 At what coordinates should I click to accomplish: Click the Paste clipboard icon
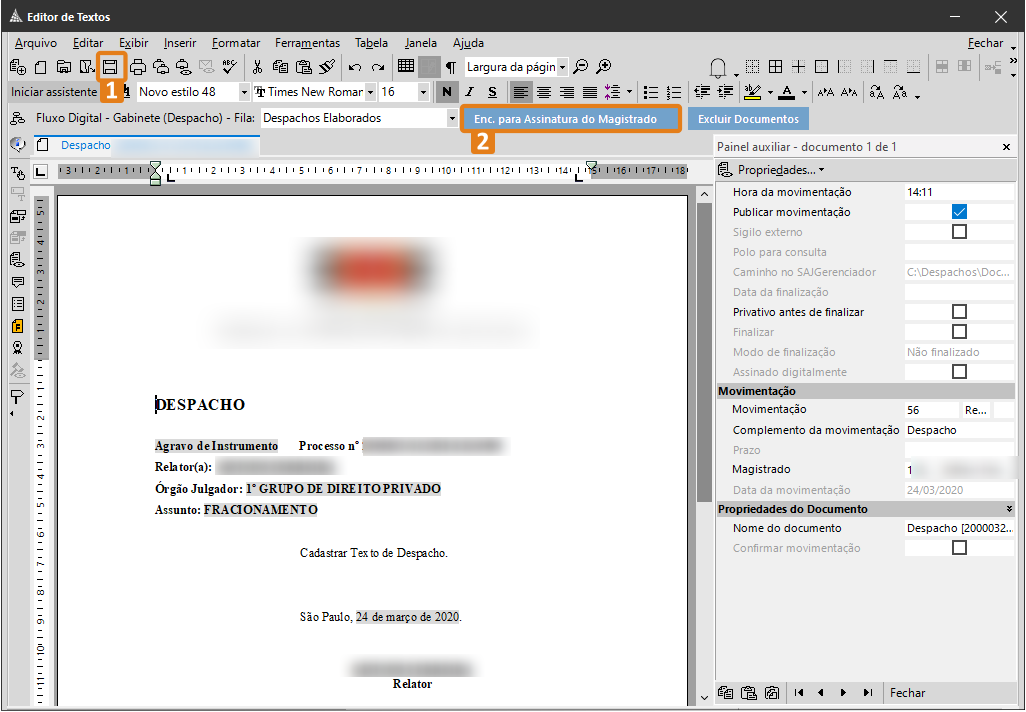(304, 67)
